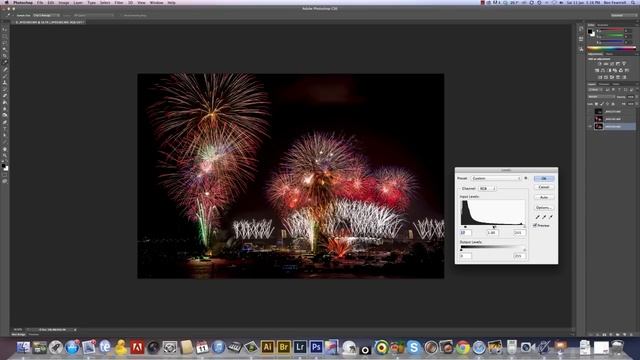
Task: Switch to the Channels tab
Action: [x=604, y=84]
